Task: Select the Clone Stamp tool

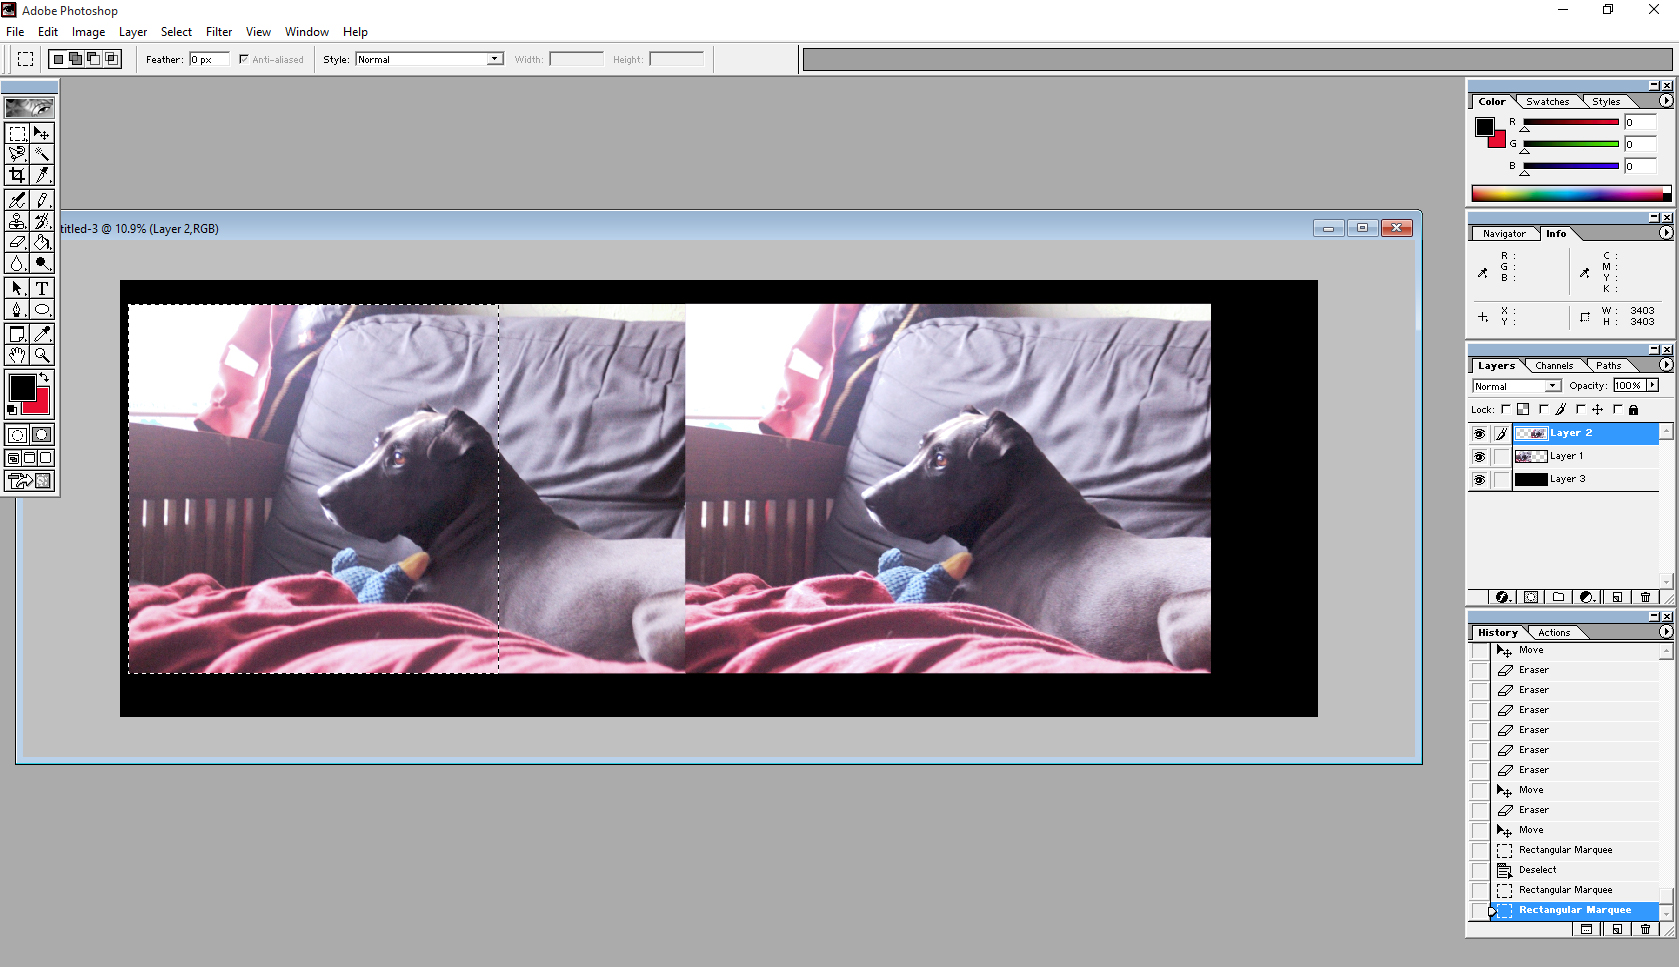Action: click(17, 221)
